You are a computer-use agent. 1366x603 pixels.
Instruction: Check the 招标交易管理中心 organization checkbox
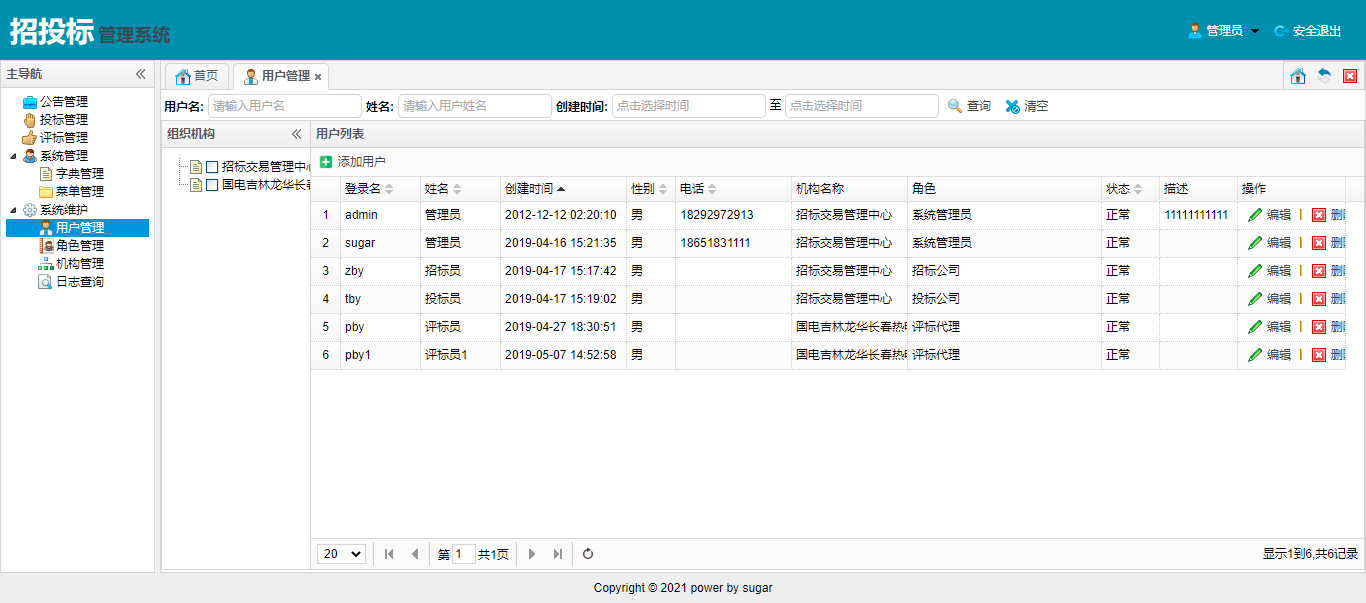(212, 167)
